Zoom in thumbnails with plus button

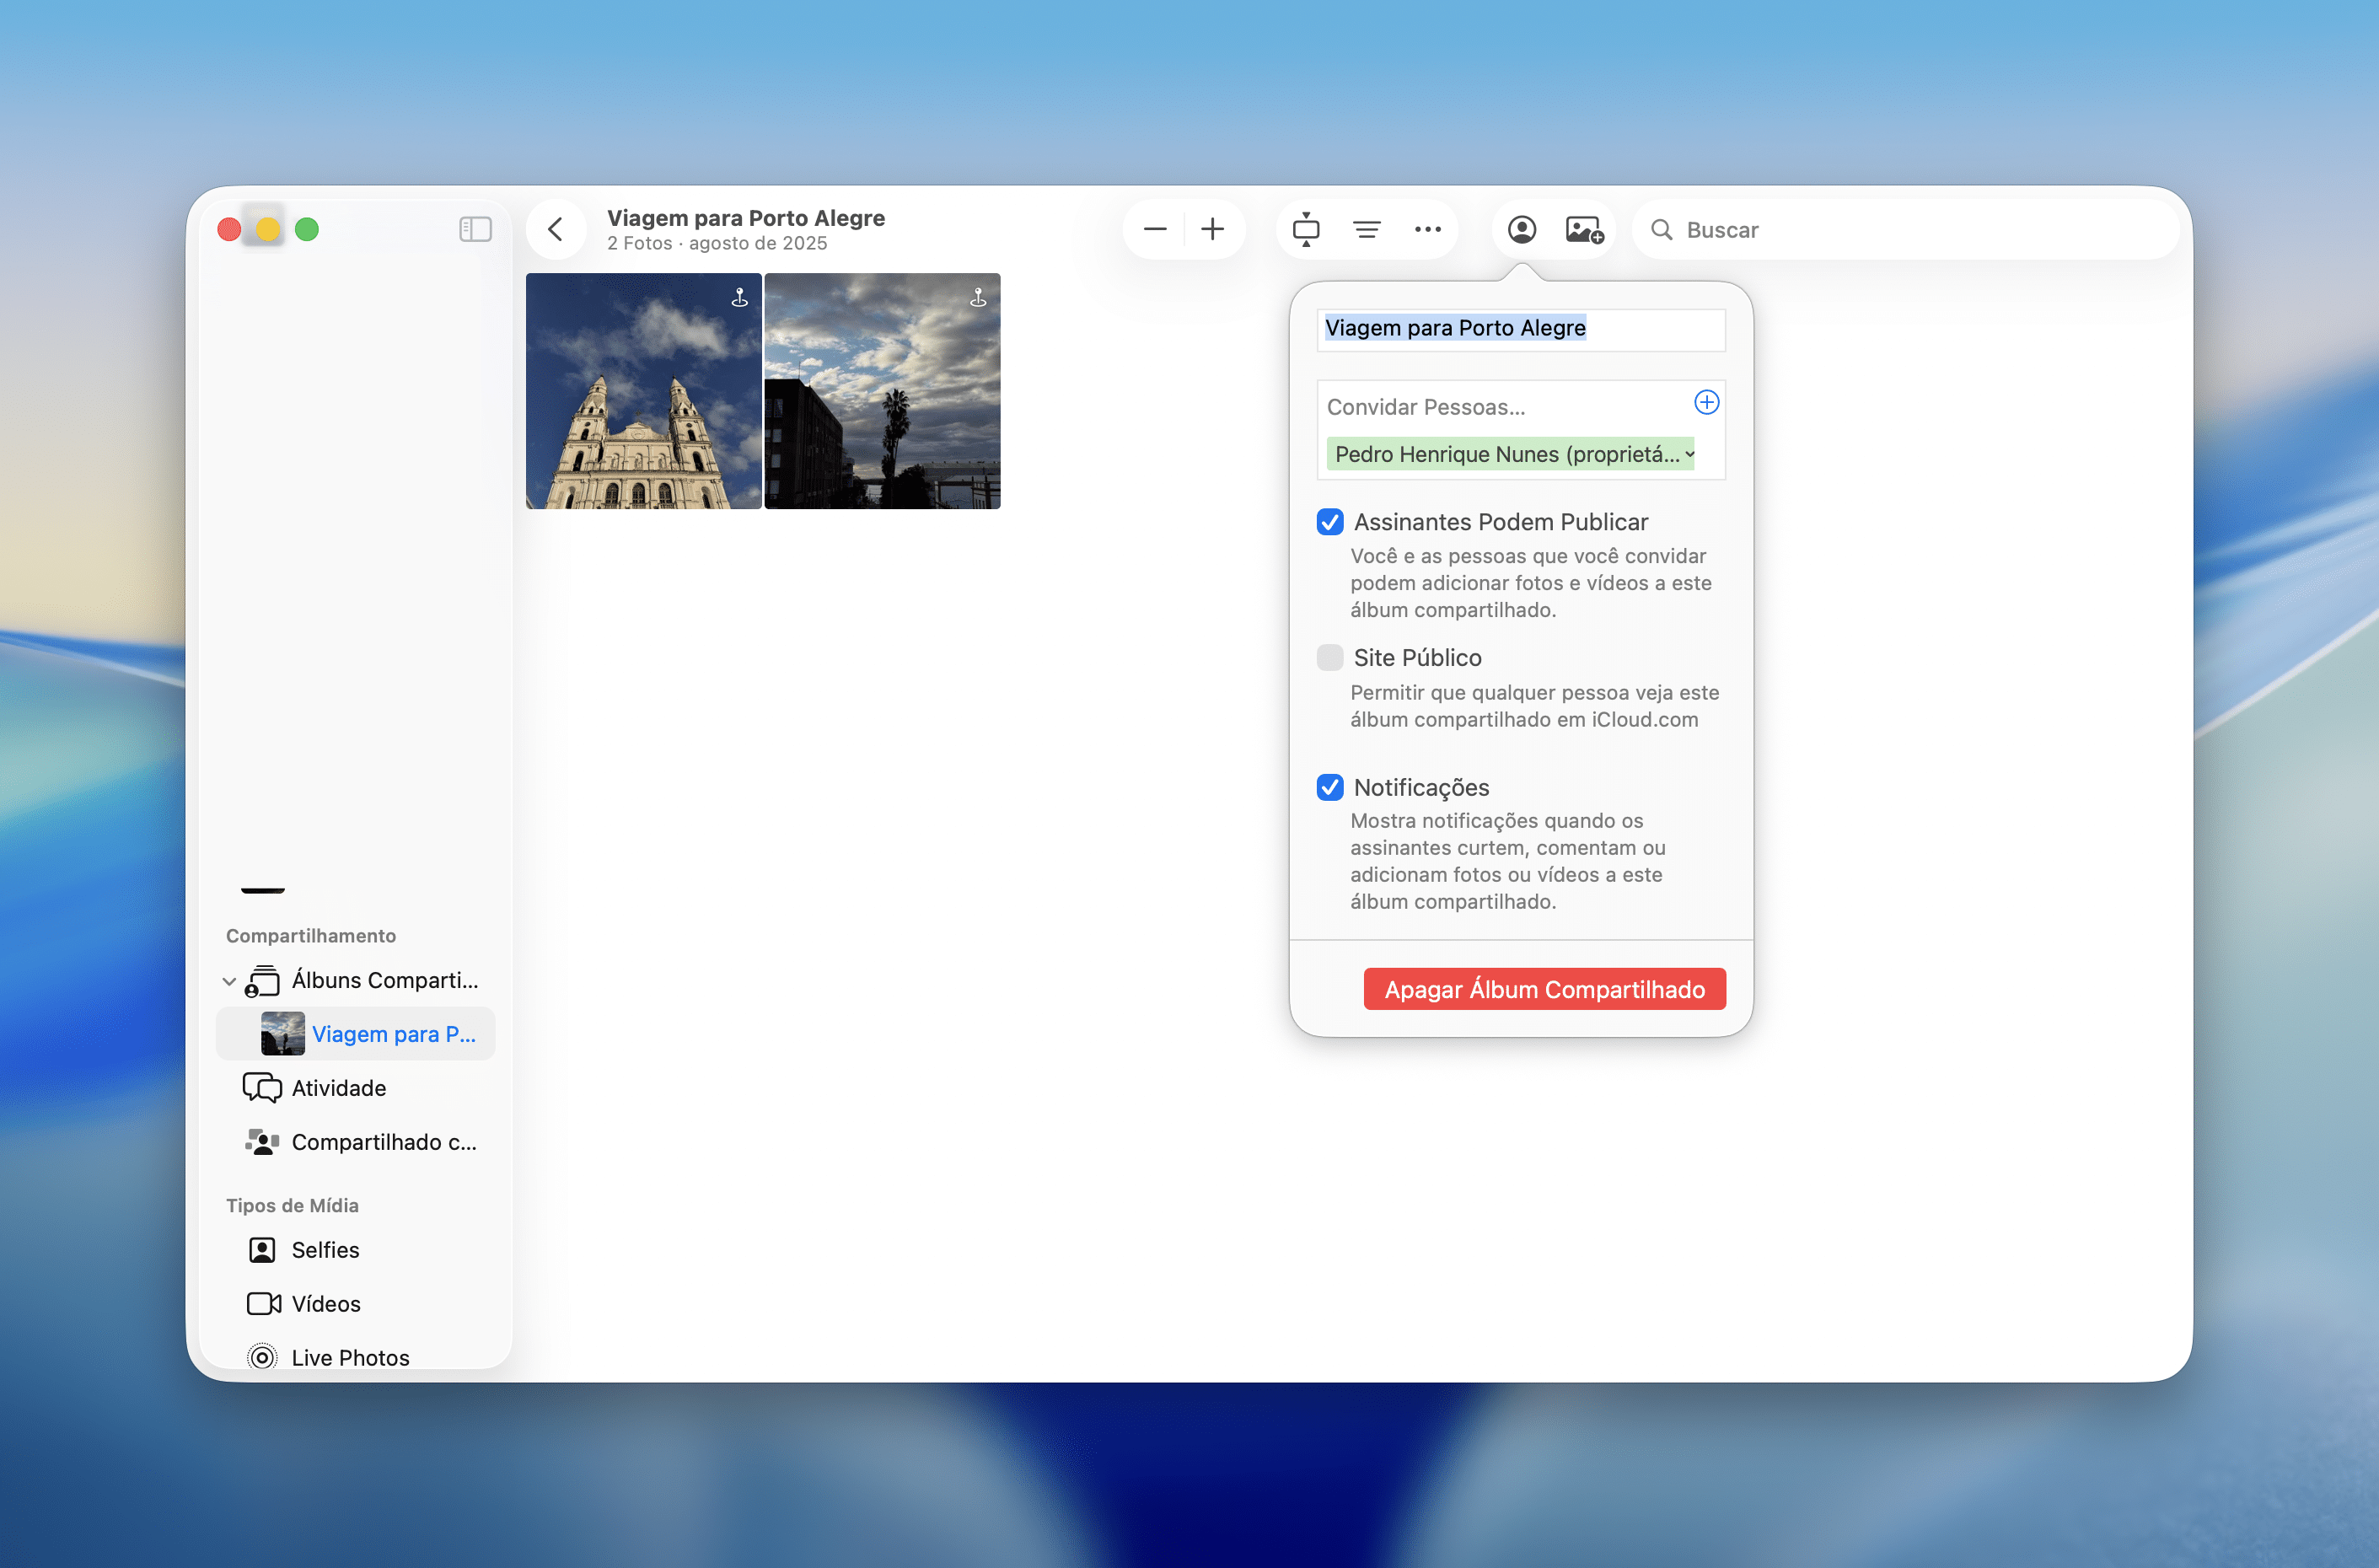(1212, 229)
